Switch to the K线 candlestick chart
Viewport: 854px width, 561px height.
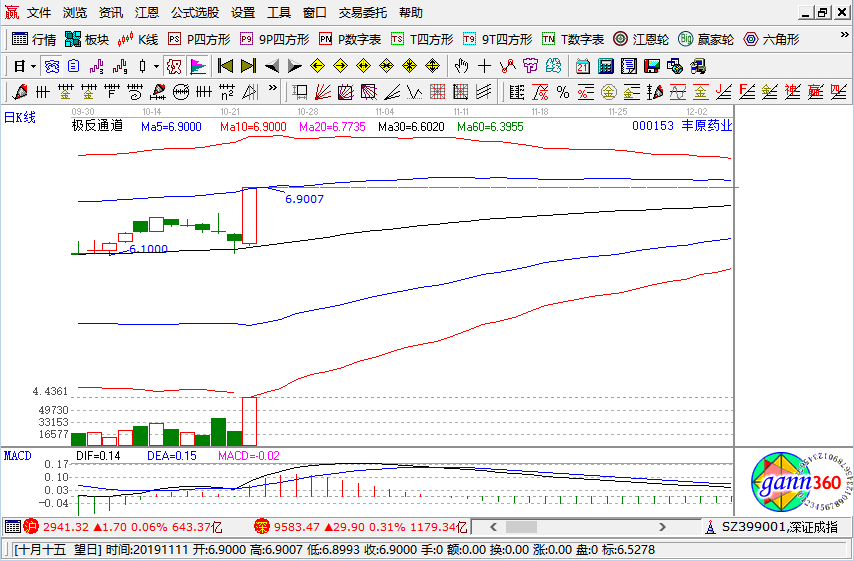click(138, 39)
